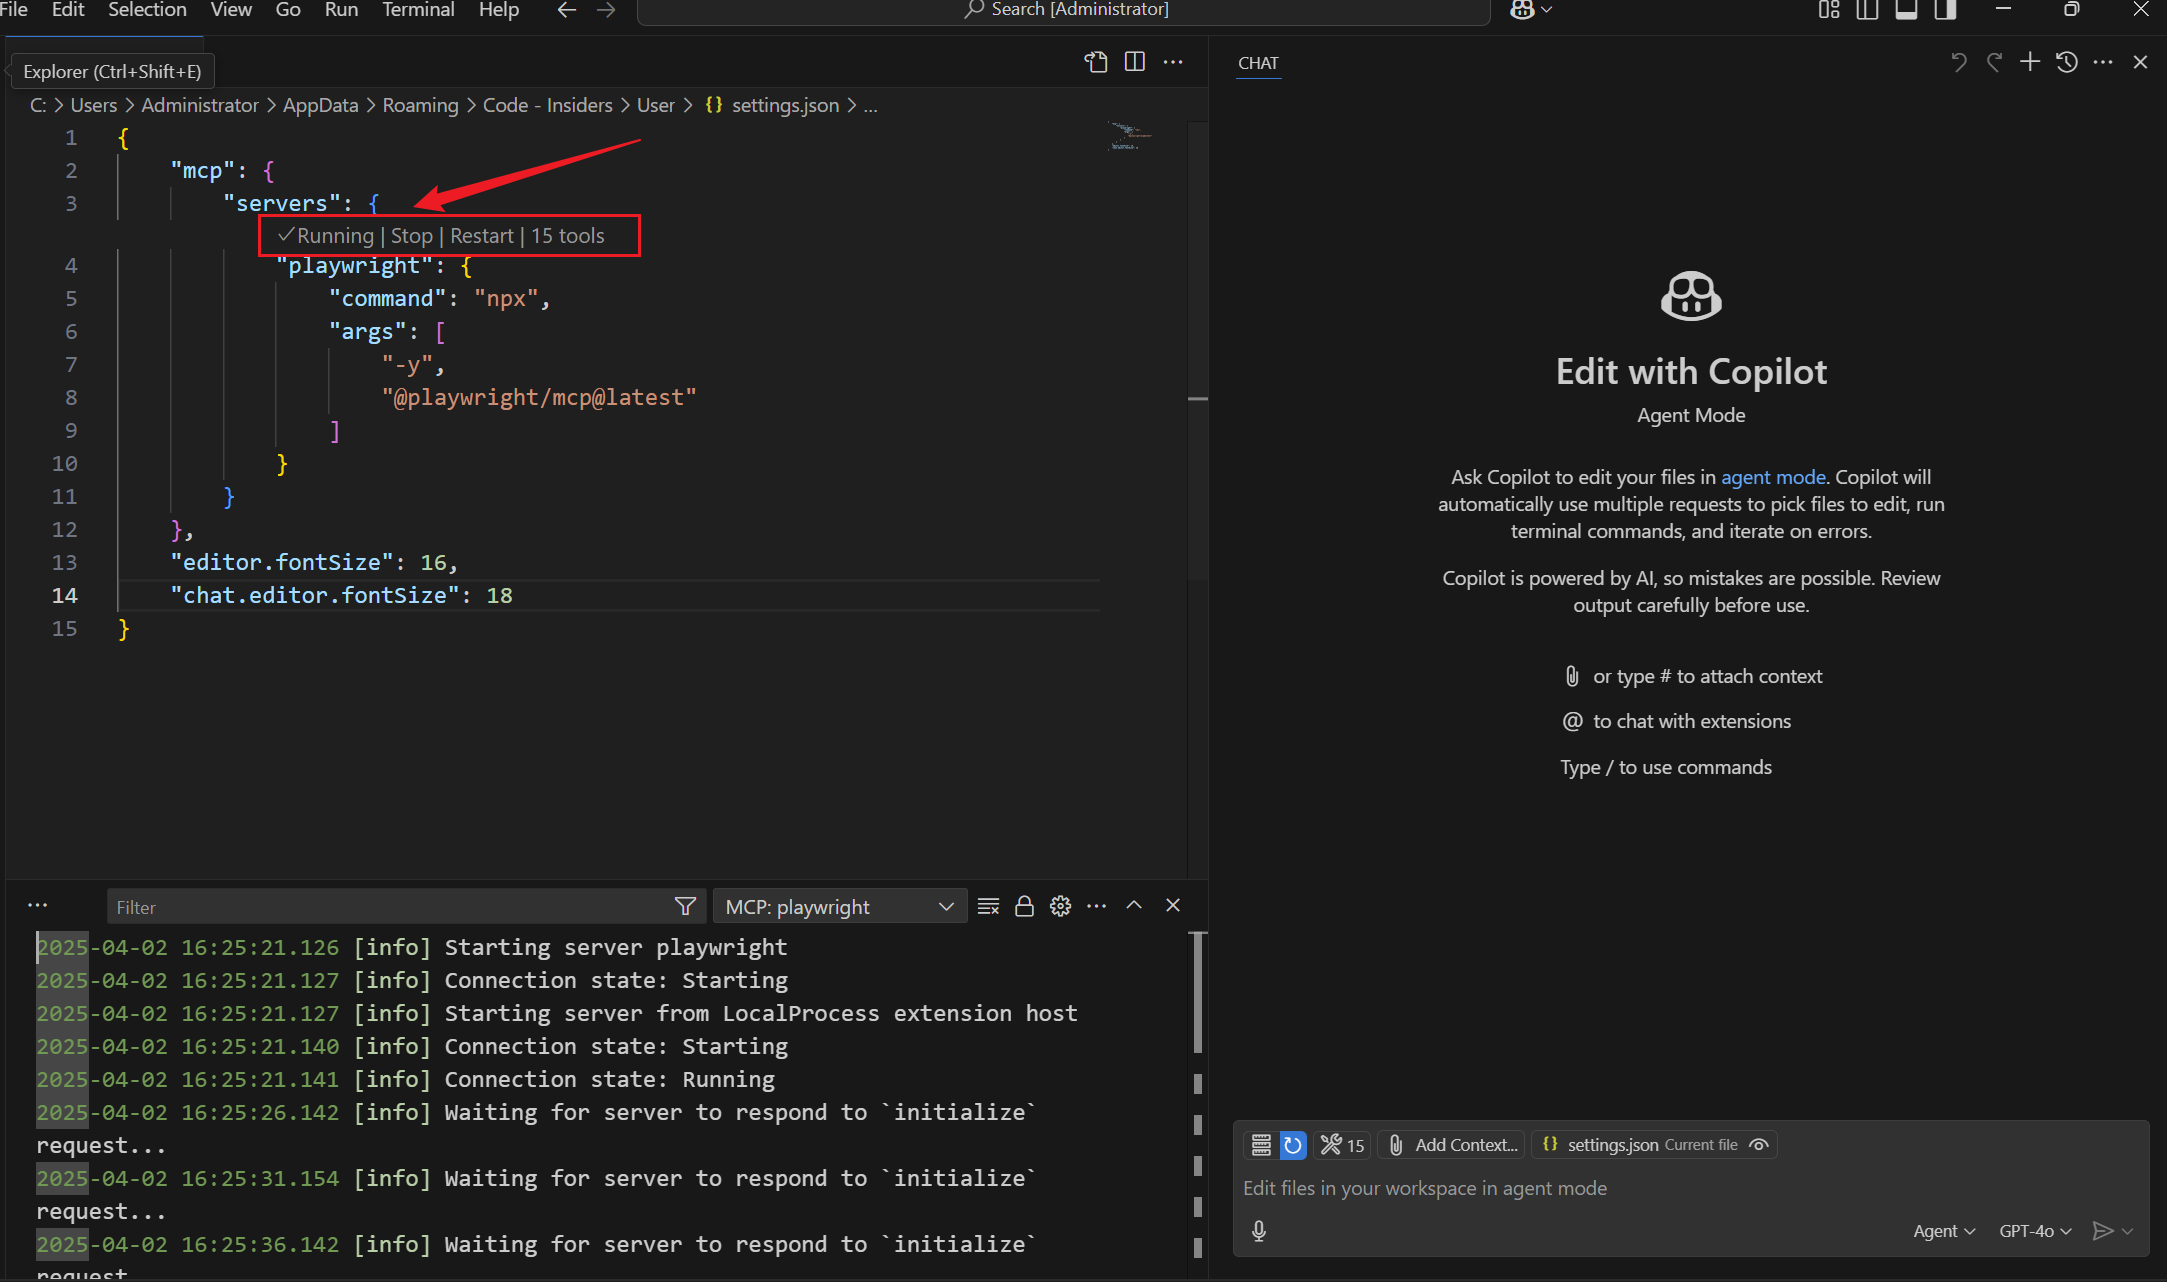2167x1282 pixels.
Task: Clear output with the clear list icon
Action: (988, 906)
